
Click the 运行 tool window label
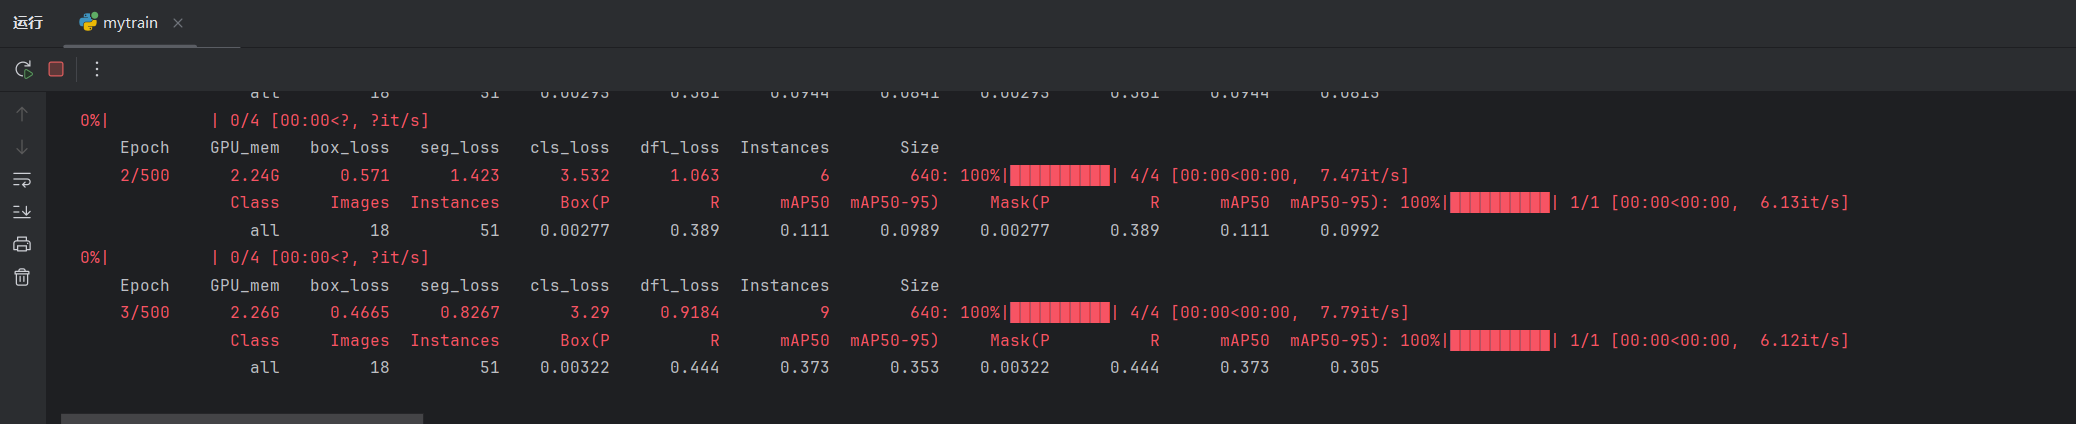tap(28, 22)
